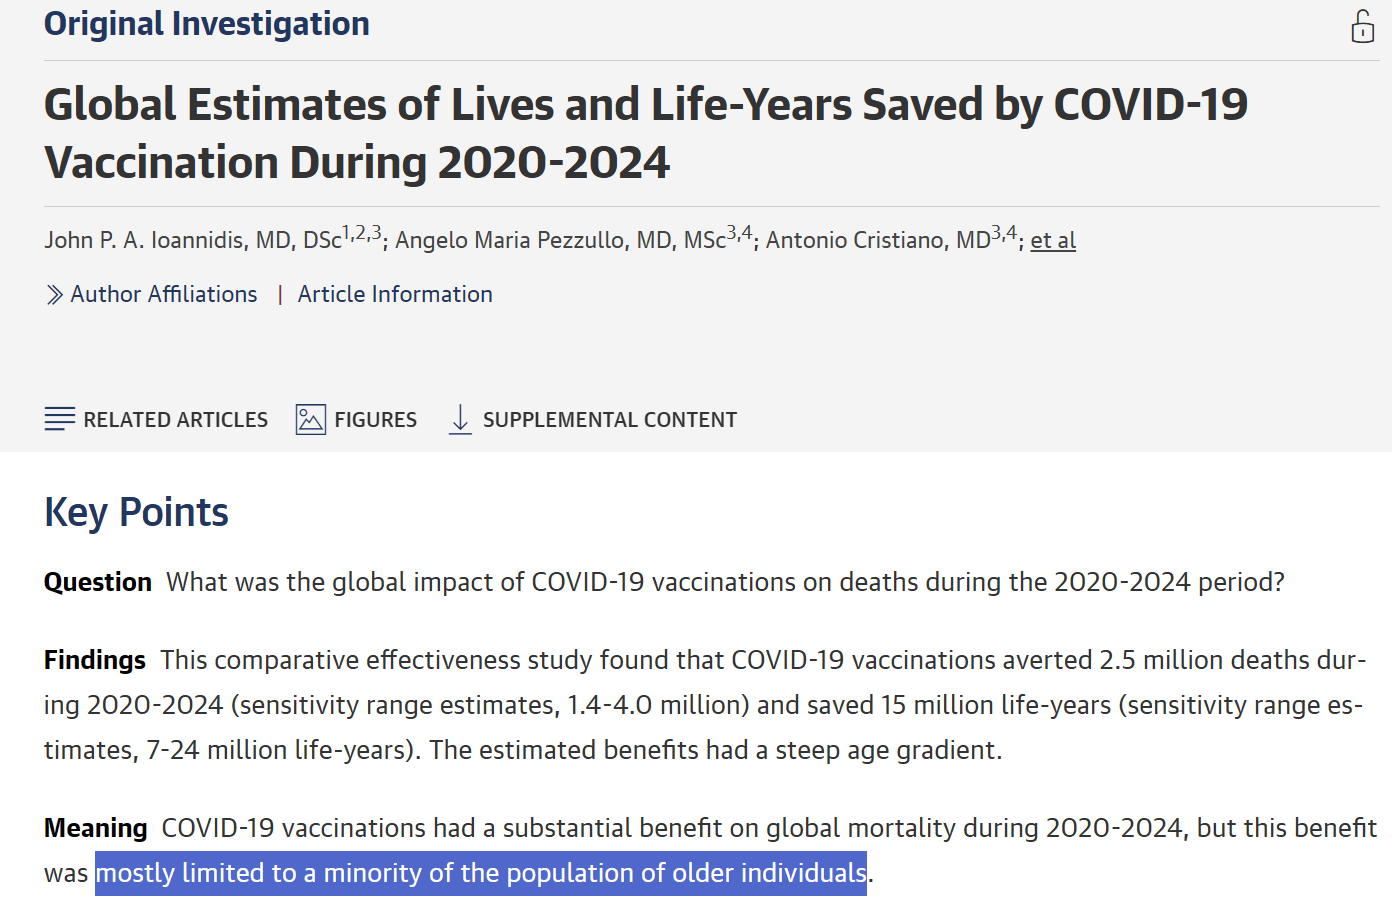This screenshot has height=913, width=1392.
Task: Open Author Affiliations section
Action: (x=164, y=294)
